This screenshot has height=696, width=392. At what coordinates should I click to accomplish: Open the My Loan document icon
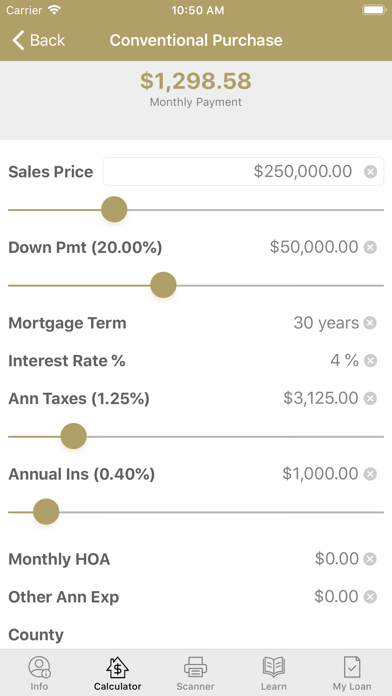coord(352,667)
